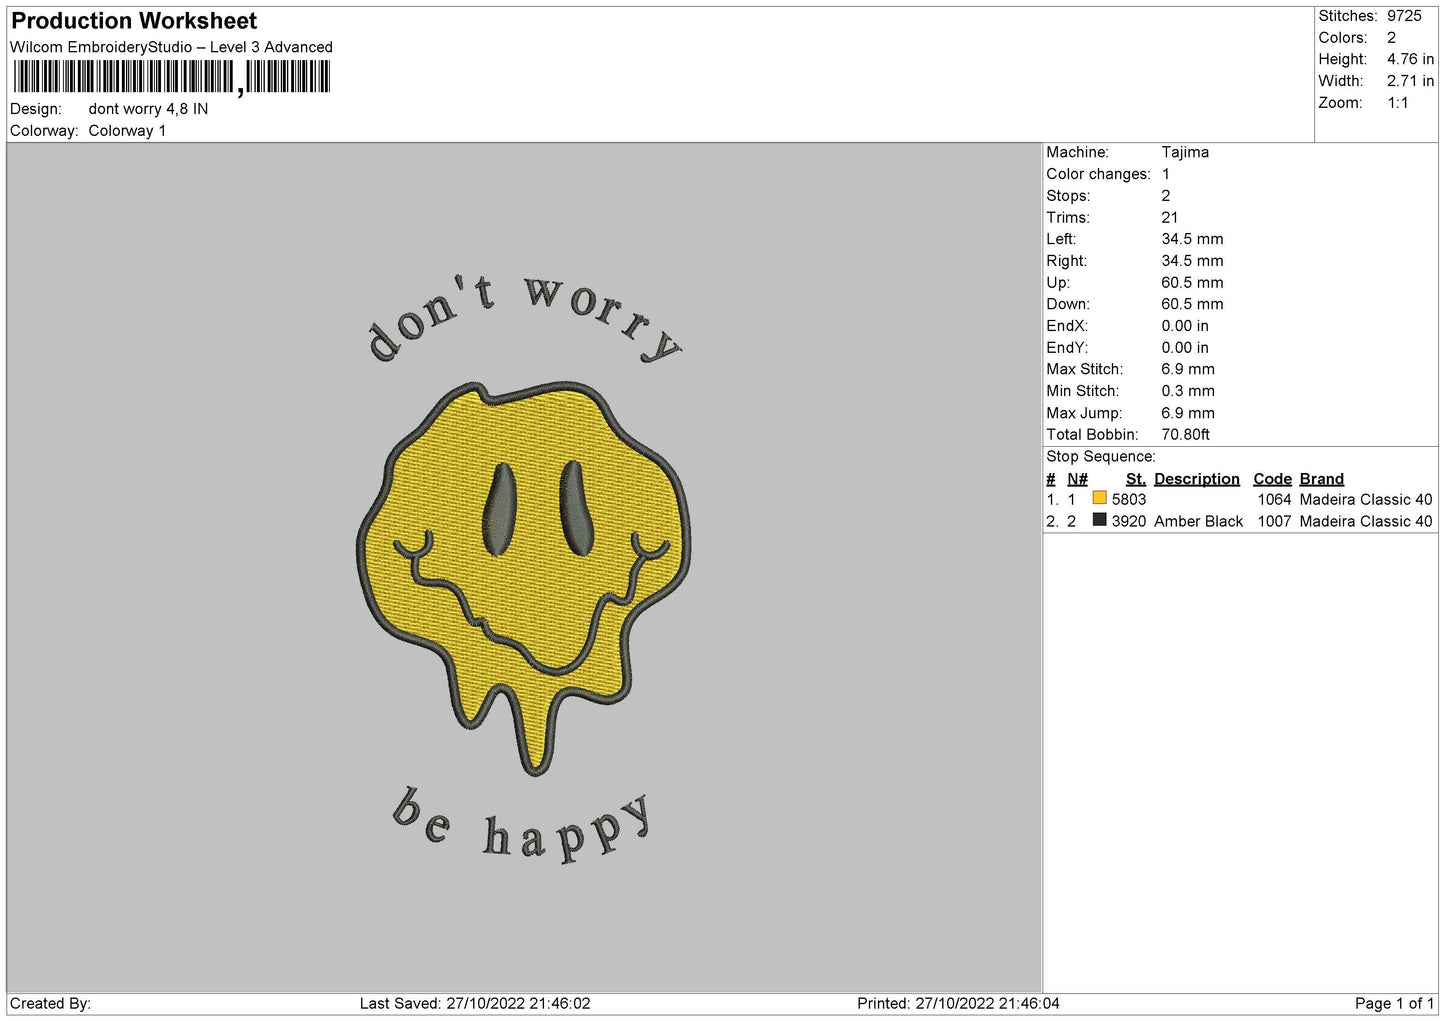The image size is (1445, 1021).
Task: Click the Zoom value 1:1
Action: click(1398, 103)
